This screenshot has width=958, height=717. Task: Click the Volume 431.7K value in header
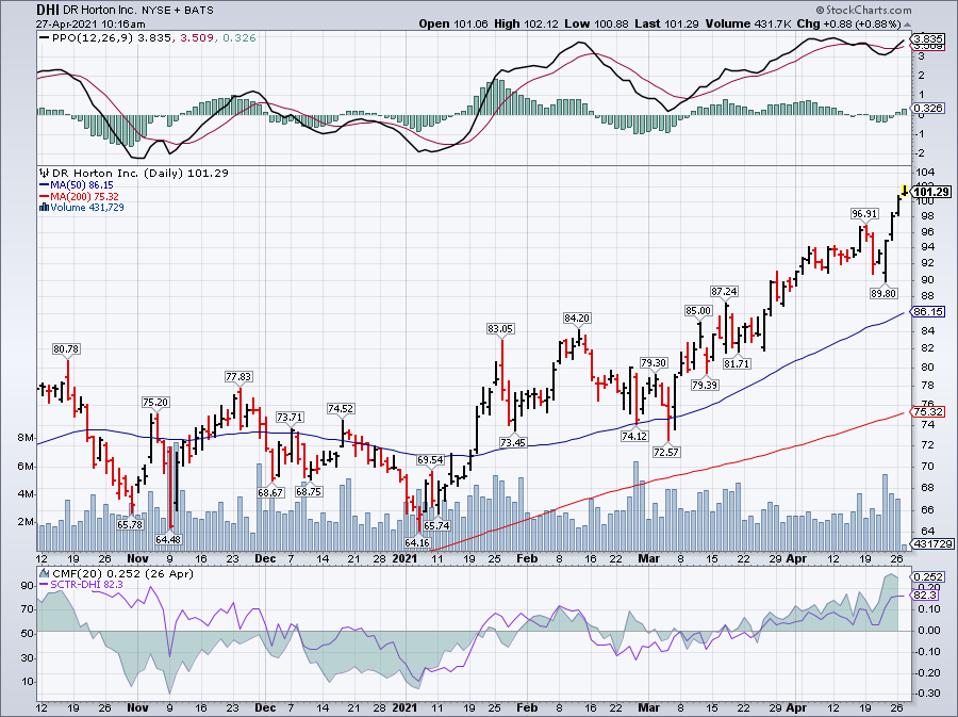[x=748, y=24]
